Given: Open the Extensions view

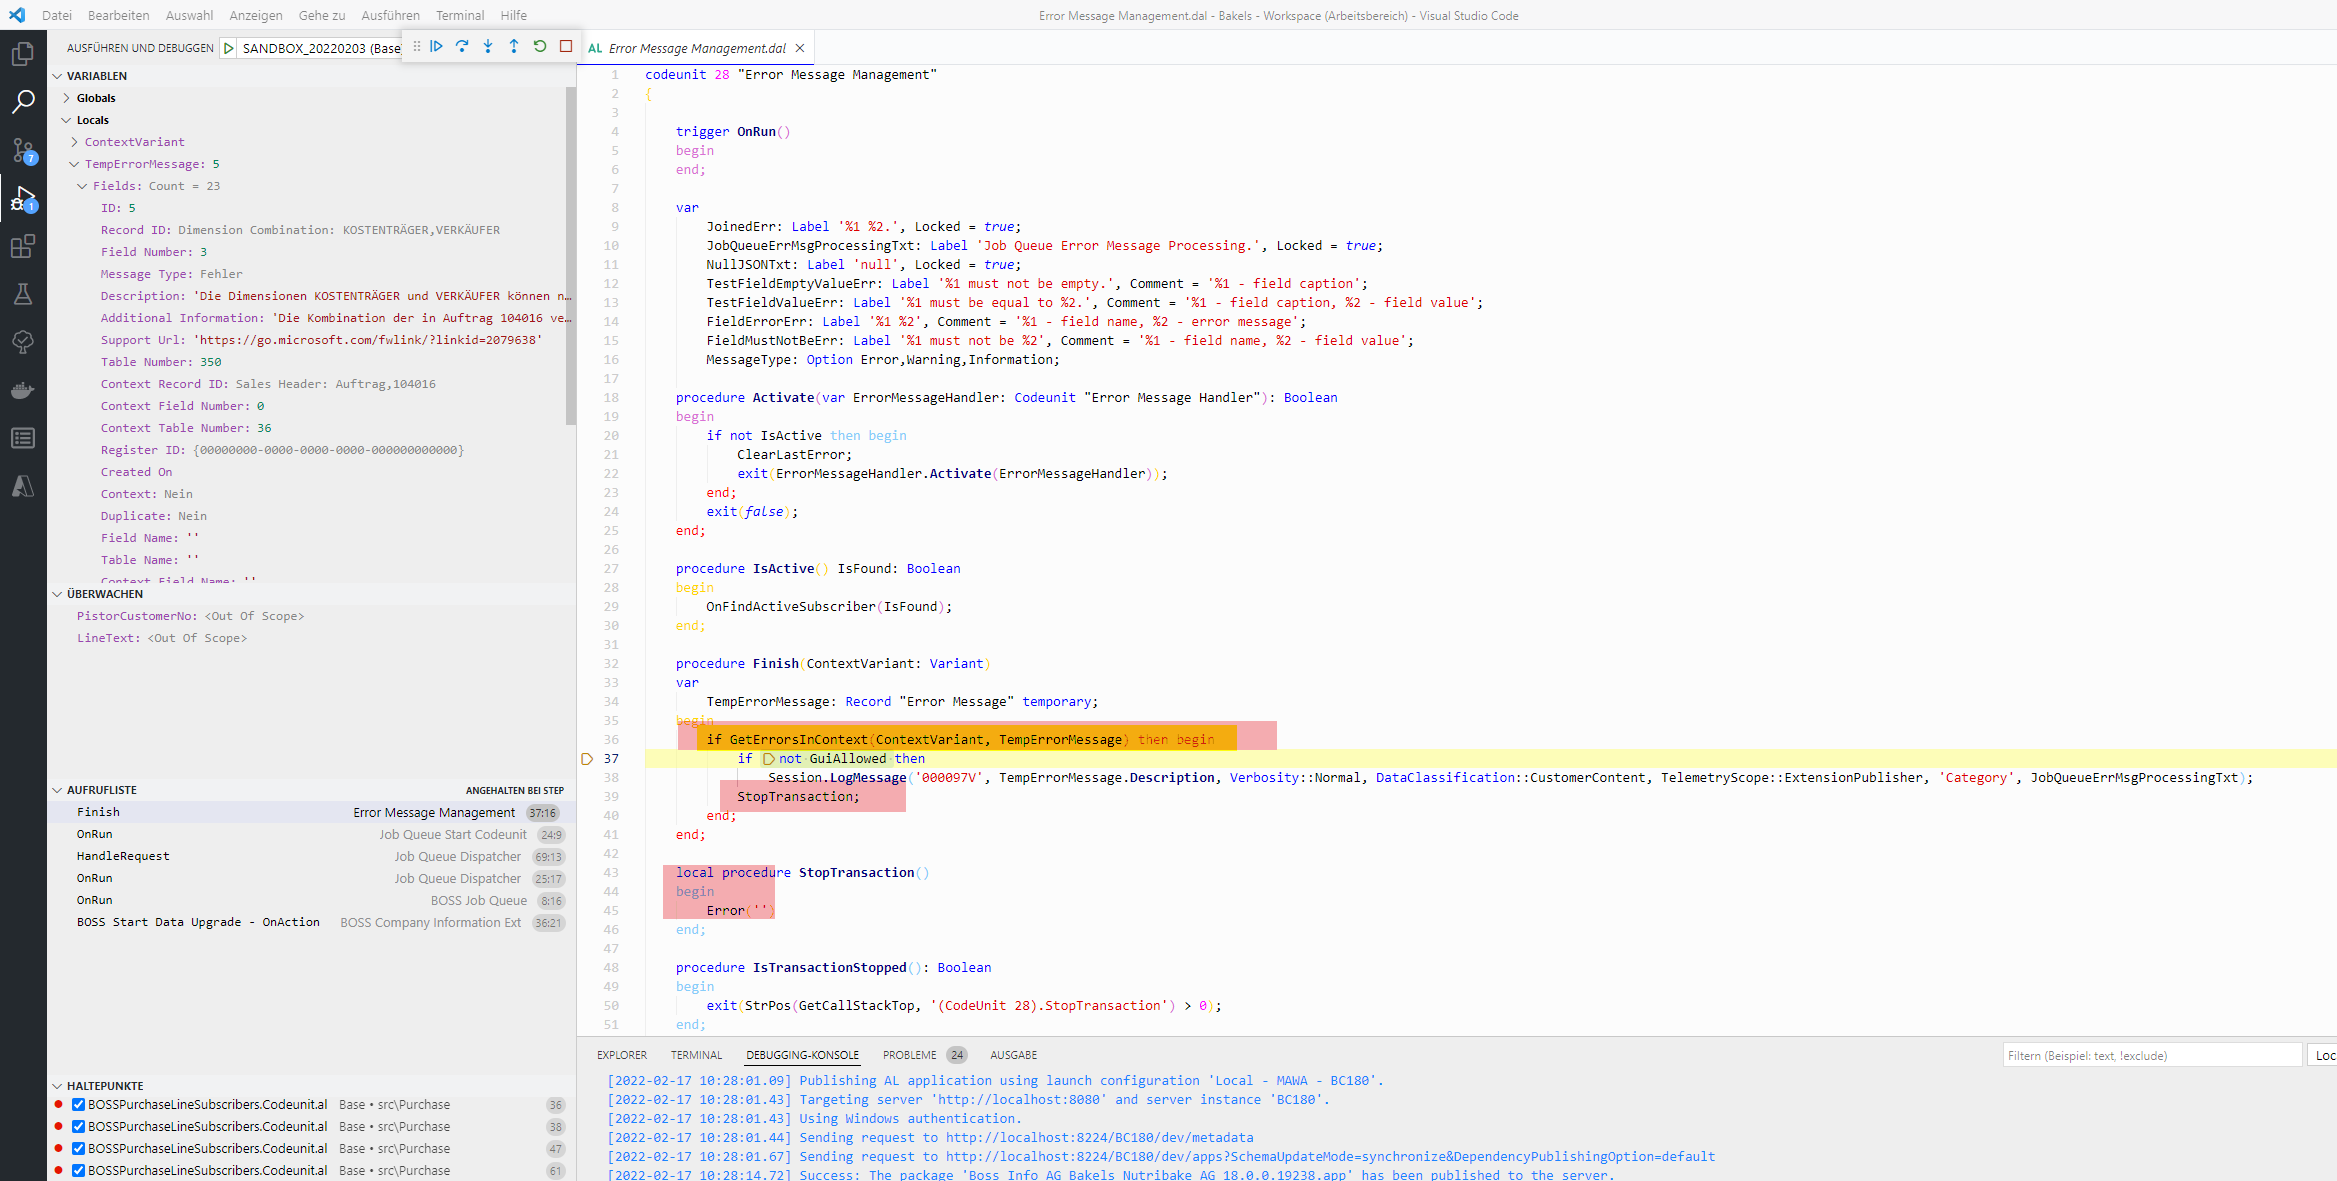Looking at the screenshot, I should point(23,247).
